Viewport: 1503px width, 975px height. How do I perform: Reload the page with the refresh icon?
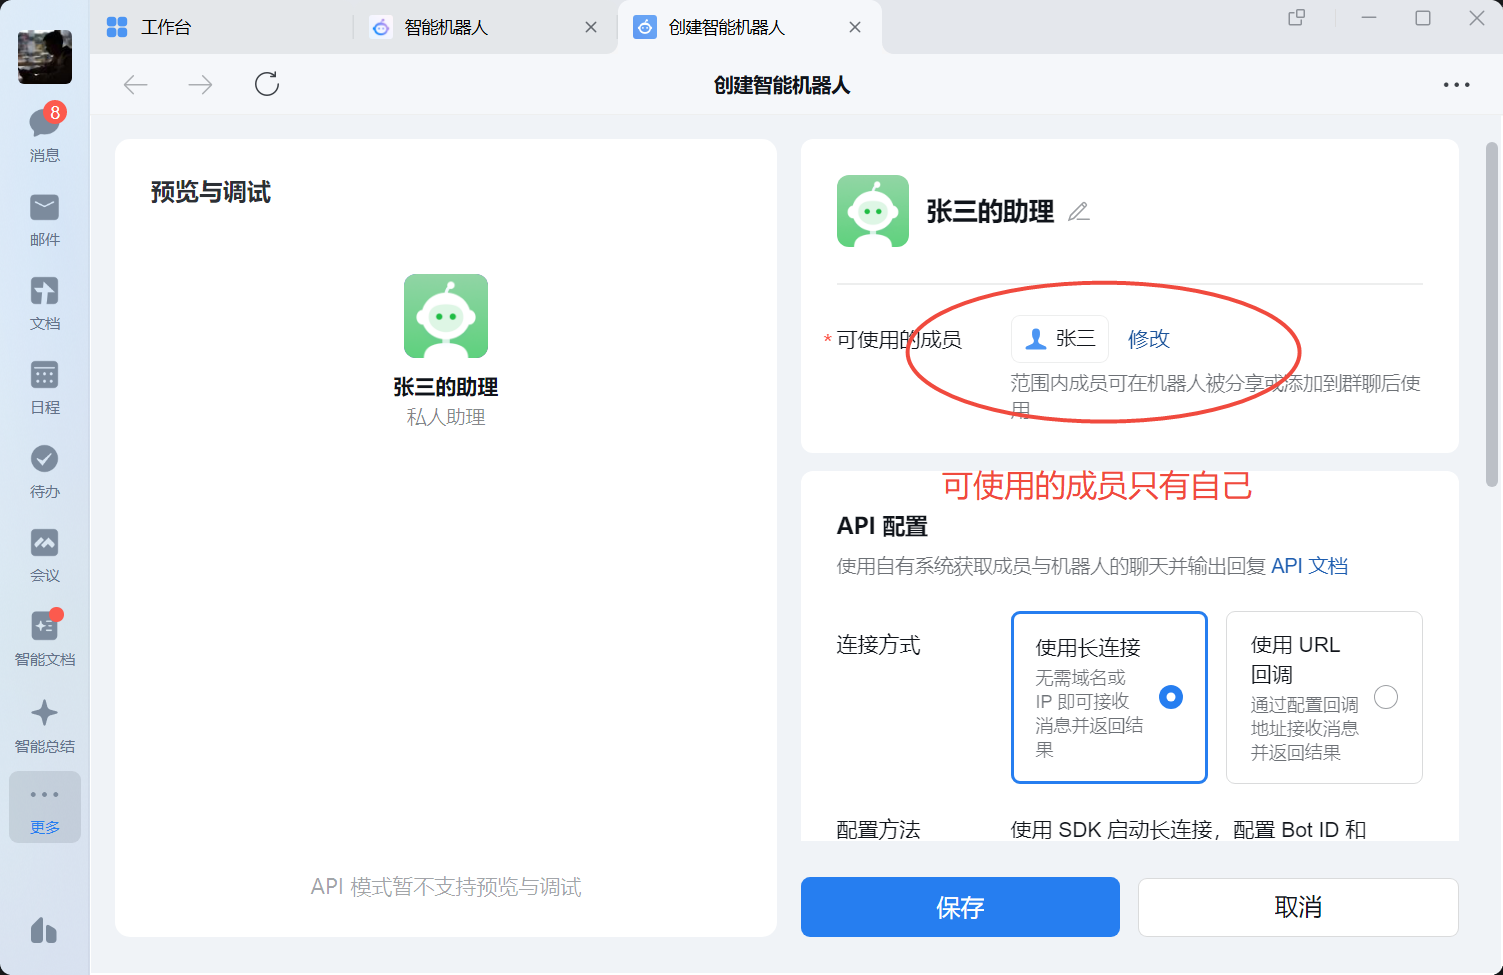click(267, 84)
